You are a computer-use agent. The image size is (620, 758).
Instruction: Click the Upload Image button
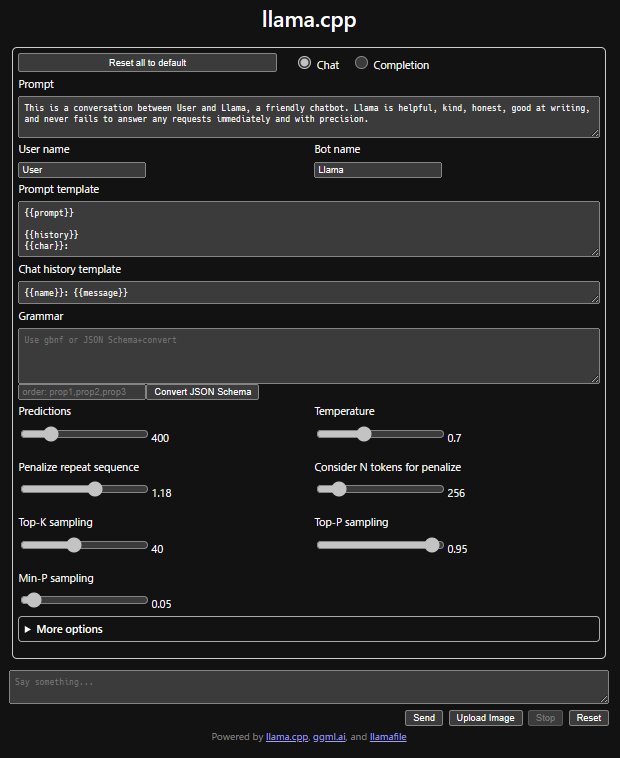[x=485, y=718]
